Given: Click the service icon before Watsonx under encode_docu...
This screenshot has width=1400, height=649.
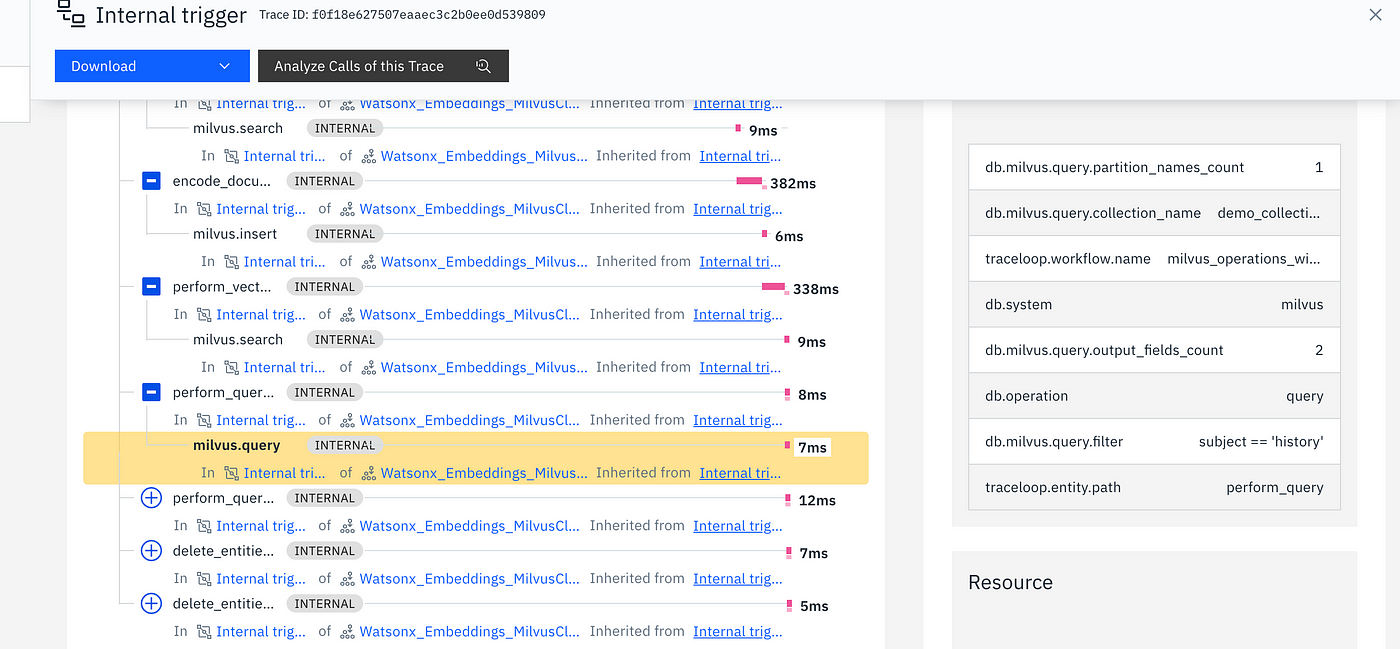Looking at the screenshot, I should [347, 209].
